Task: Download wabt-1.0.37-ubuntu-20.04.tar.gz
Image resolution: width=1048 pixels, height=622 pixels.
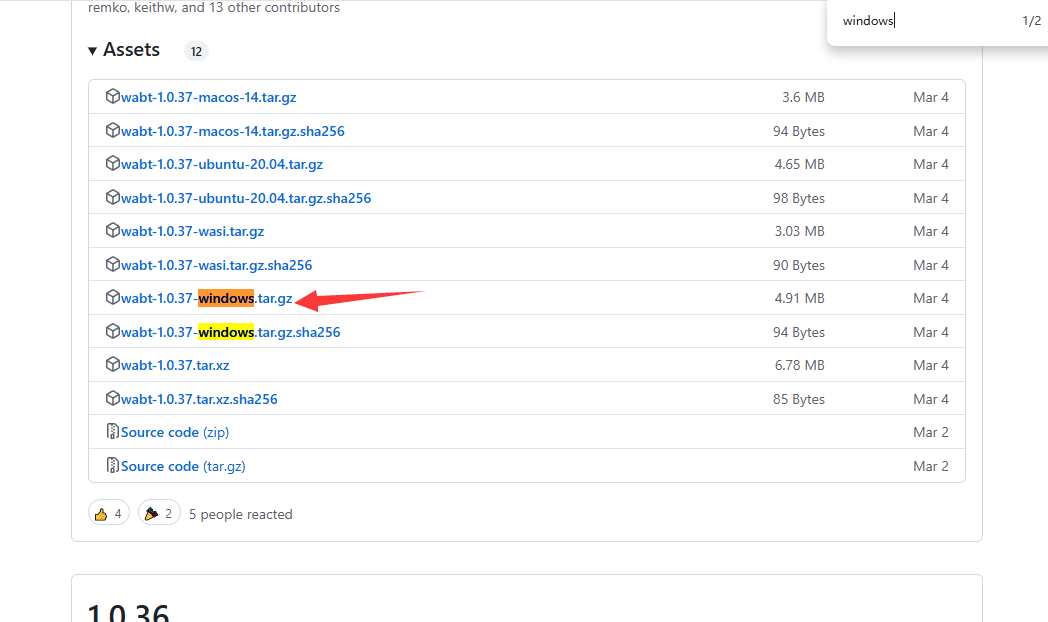Action: click(x=221, y=164)
